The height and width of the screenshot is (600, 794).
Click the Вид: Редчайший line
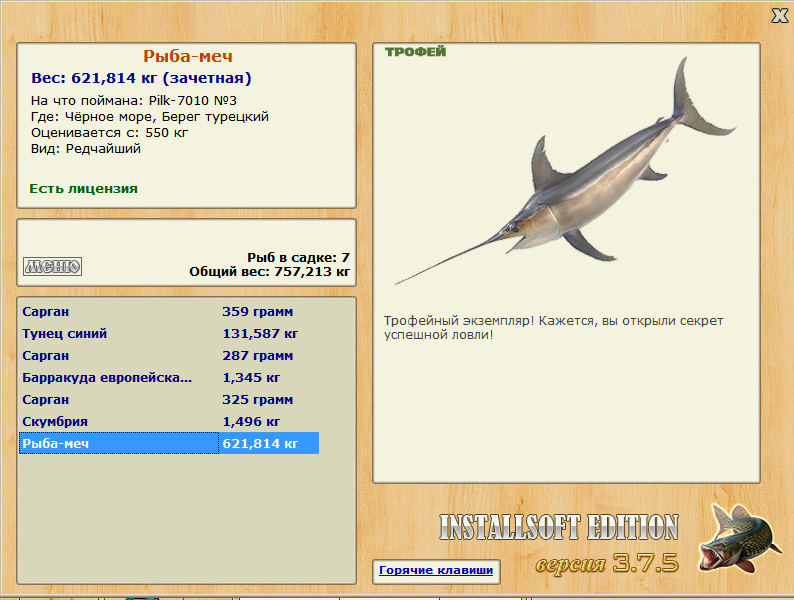tap(86, 149)
